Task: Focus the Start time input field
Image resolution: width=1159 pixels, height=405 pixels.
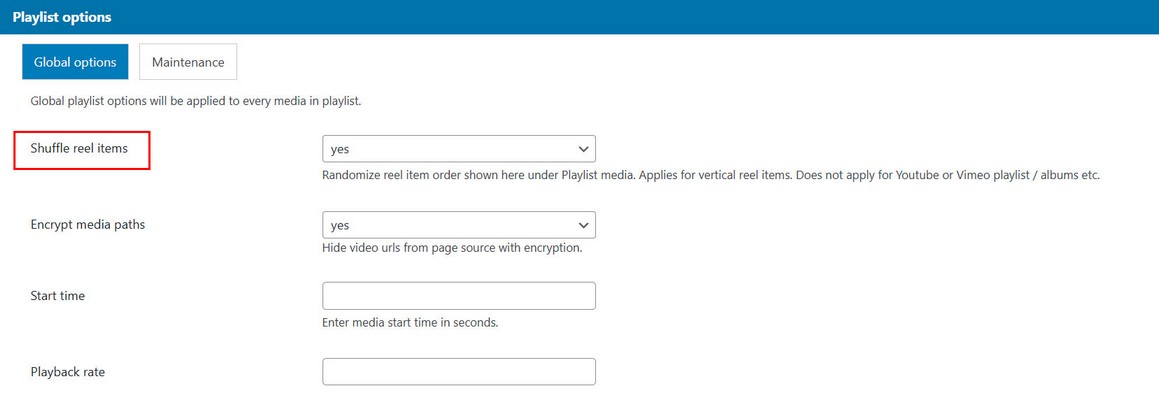Action: coord(458,296)
